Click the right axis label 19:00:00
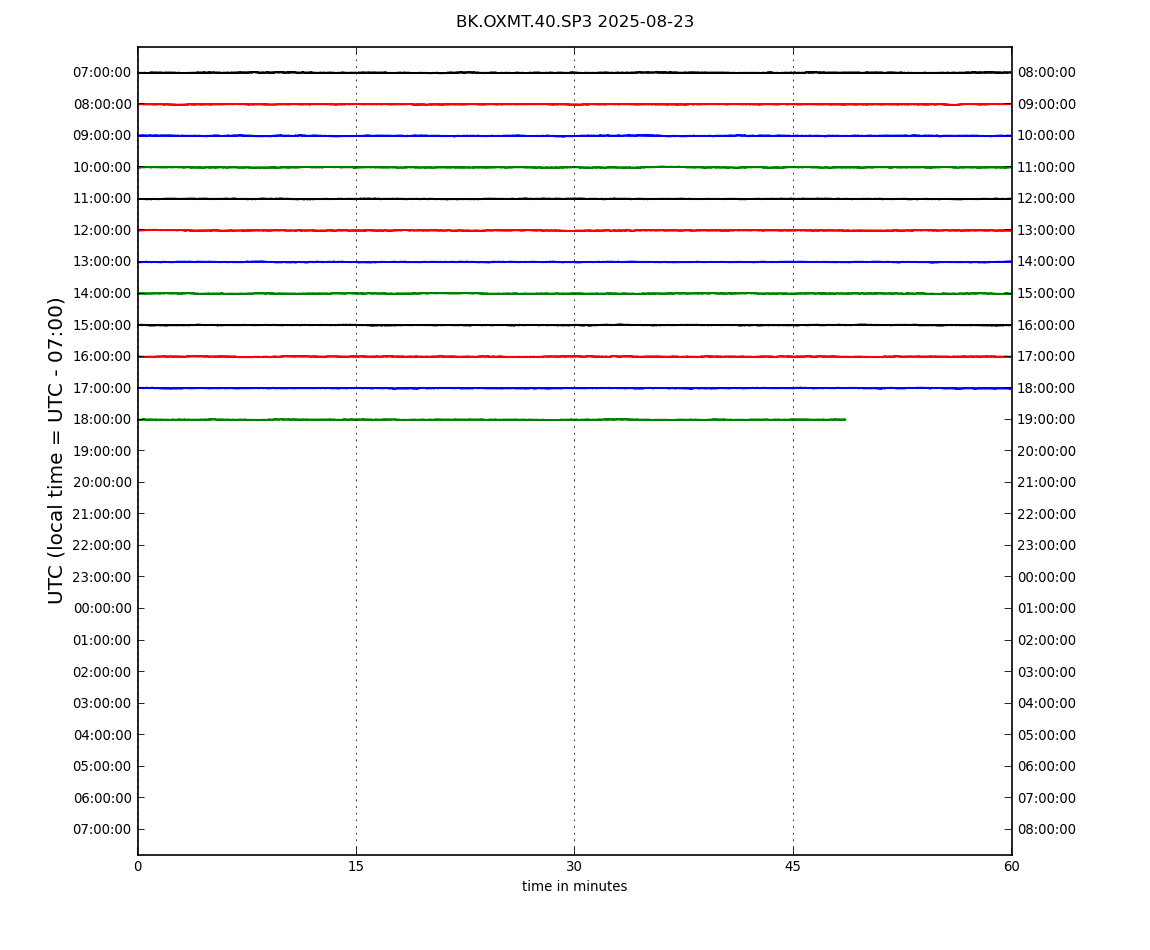This screenshot has width=1150, height=950. 1047,420
